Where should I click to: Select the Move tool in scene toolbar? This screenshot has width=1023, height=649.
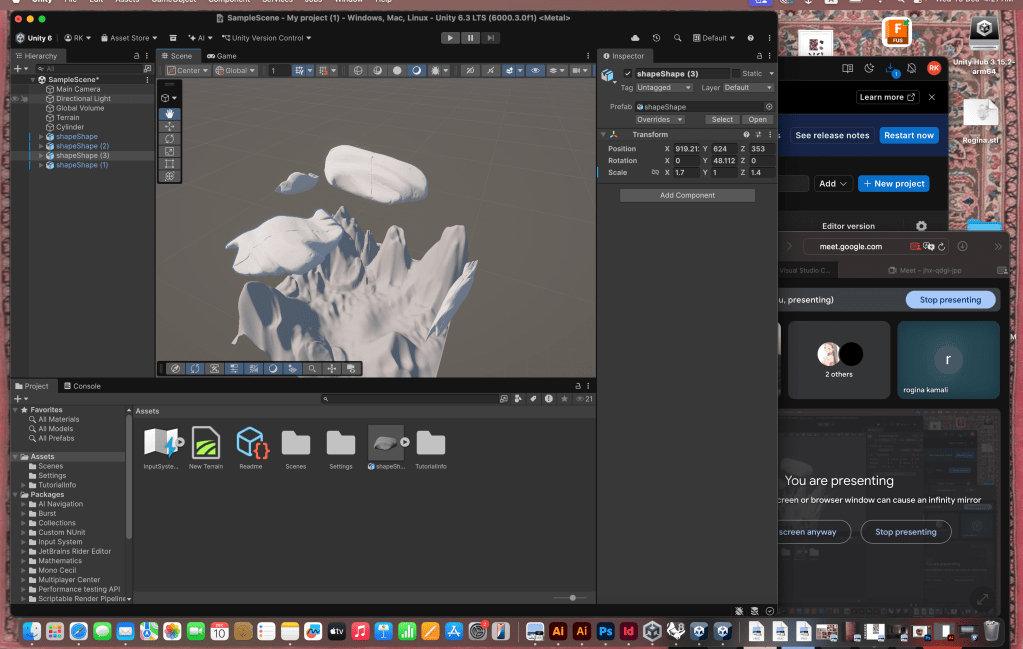click(x=169, y=126)
